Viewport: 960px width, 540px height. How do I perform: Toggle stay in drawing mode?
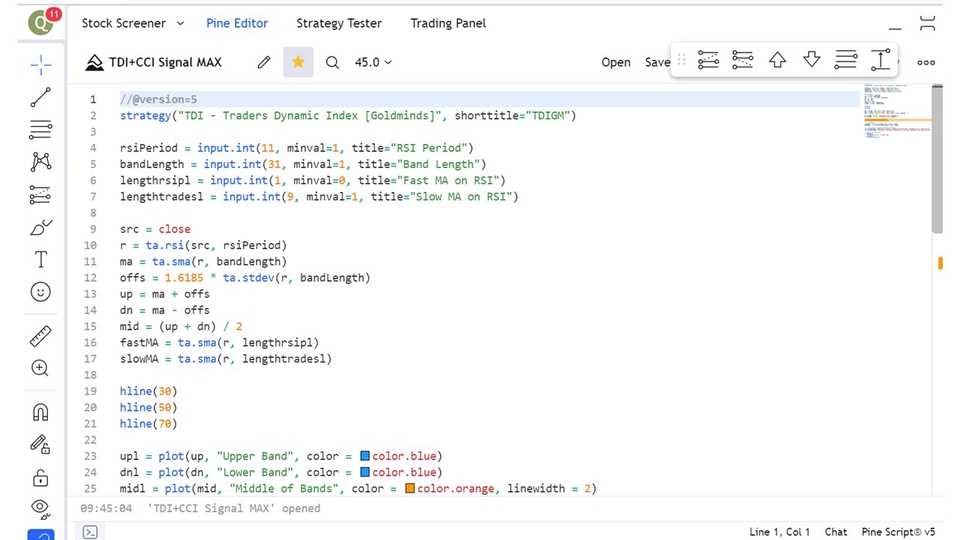(41, 444)
